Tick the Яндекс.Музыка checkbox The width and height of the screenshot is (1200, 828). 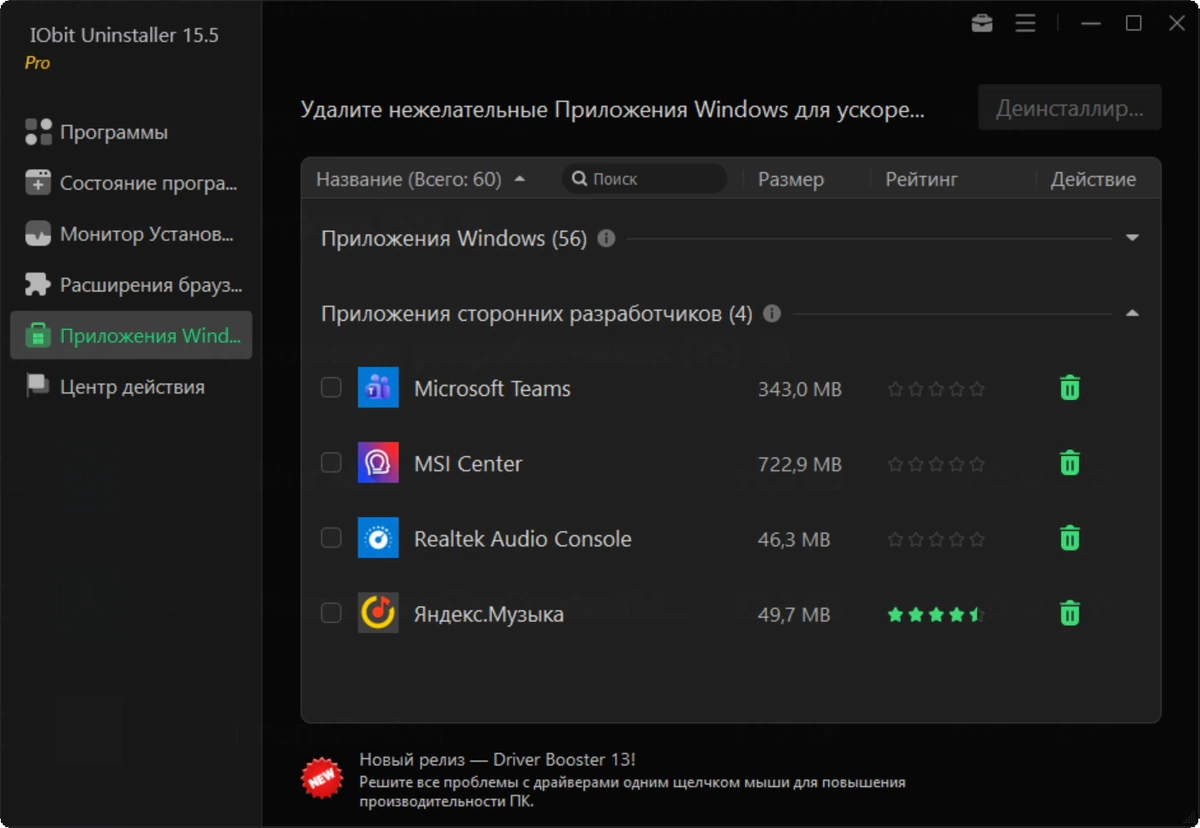click(331, 612)
